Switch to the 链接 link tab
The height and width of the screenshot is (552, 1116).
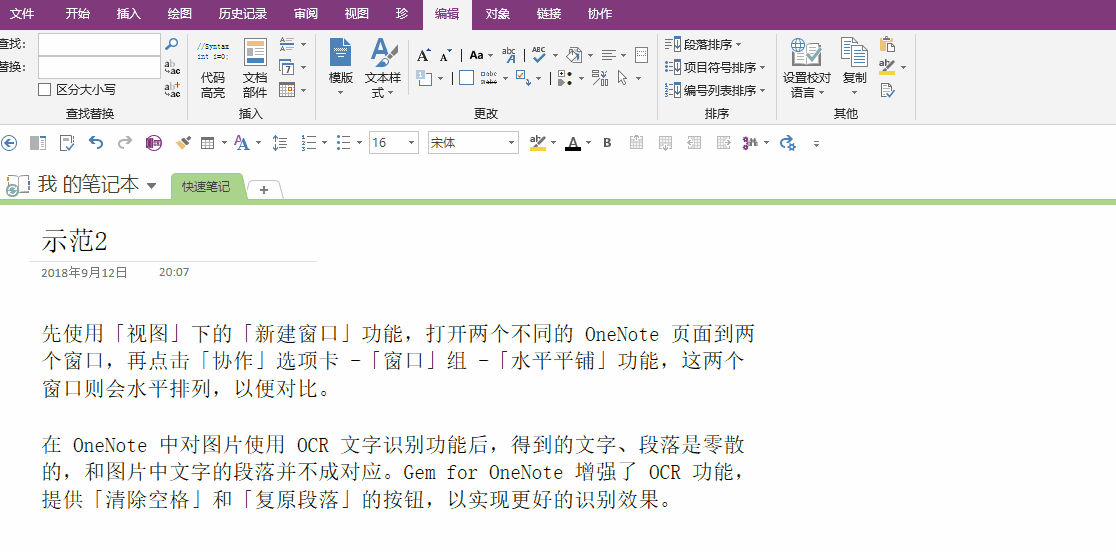coord(549,14)
